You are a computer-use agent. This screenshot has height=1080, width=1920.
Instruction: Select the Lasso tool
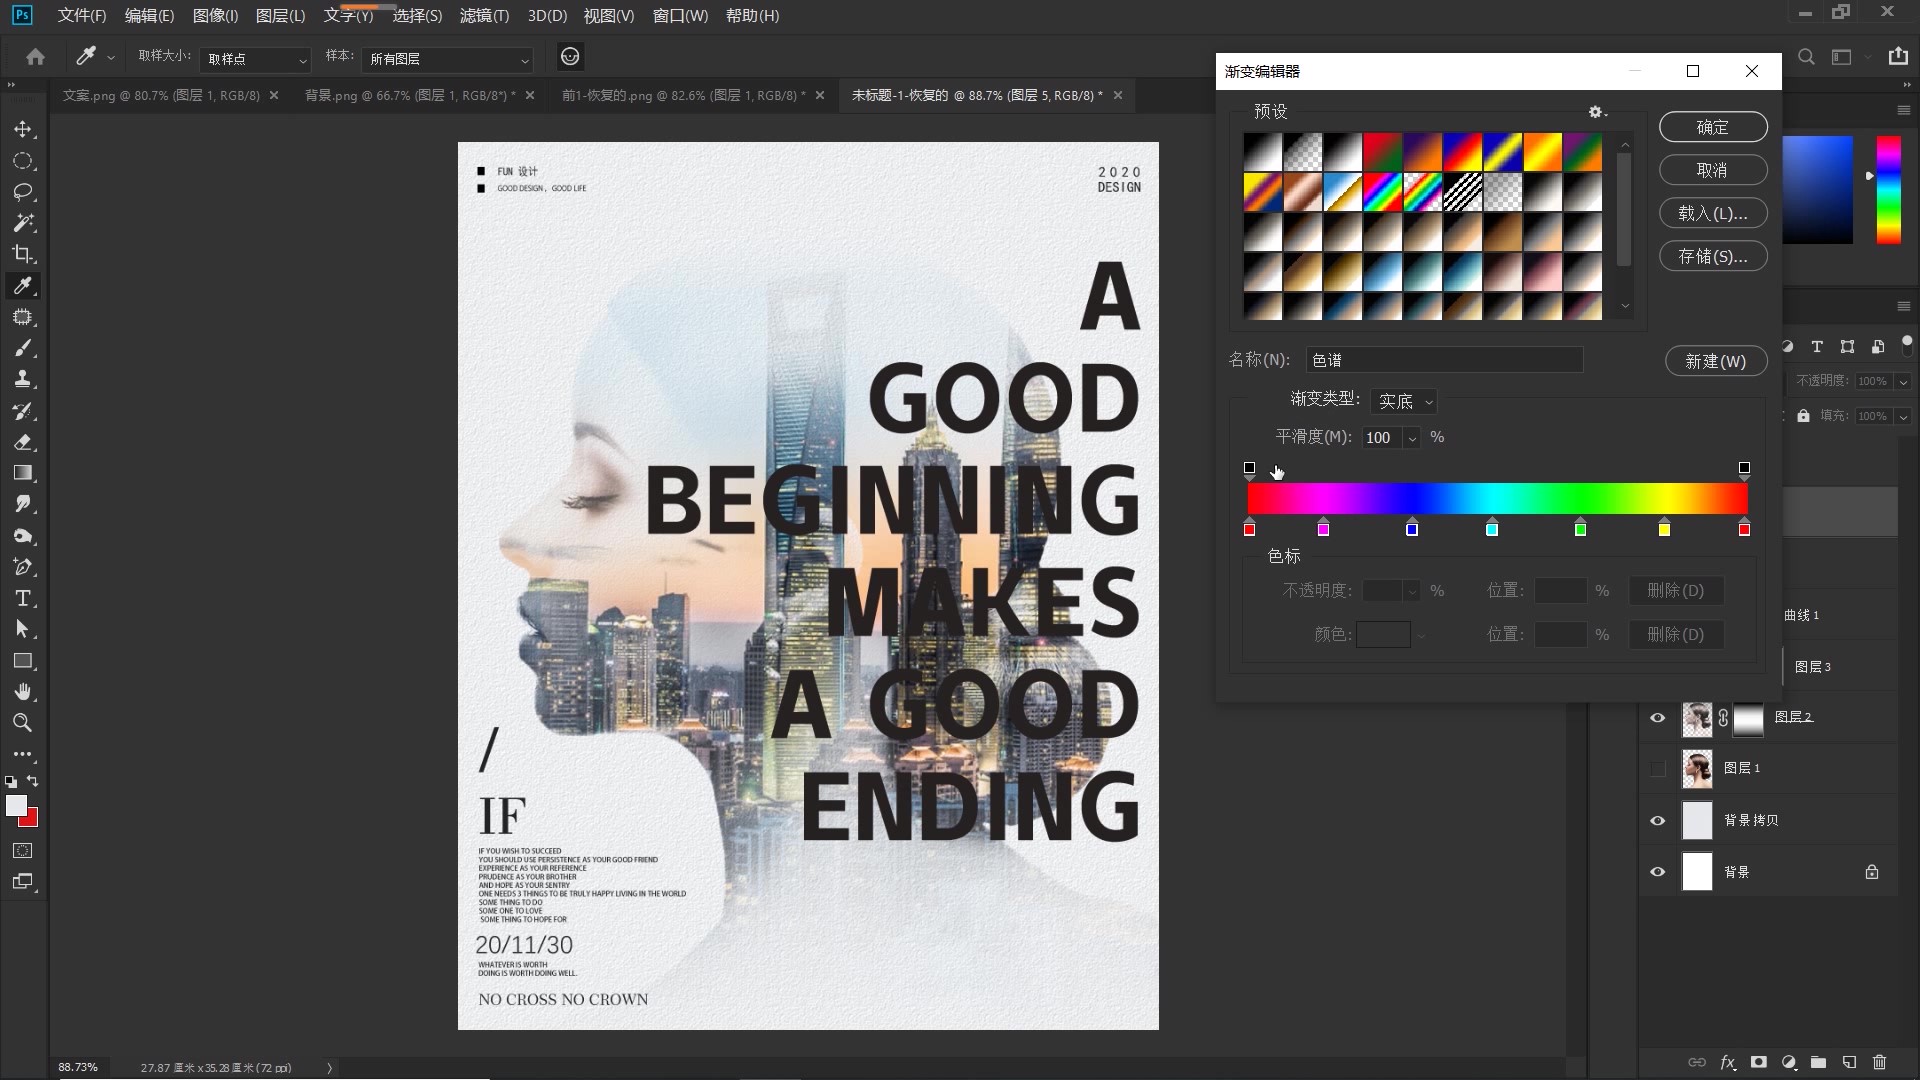point(23,192)
